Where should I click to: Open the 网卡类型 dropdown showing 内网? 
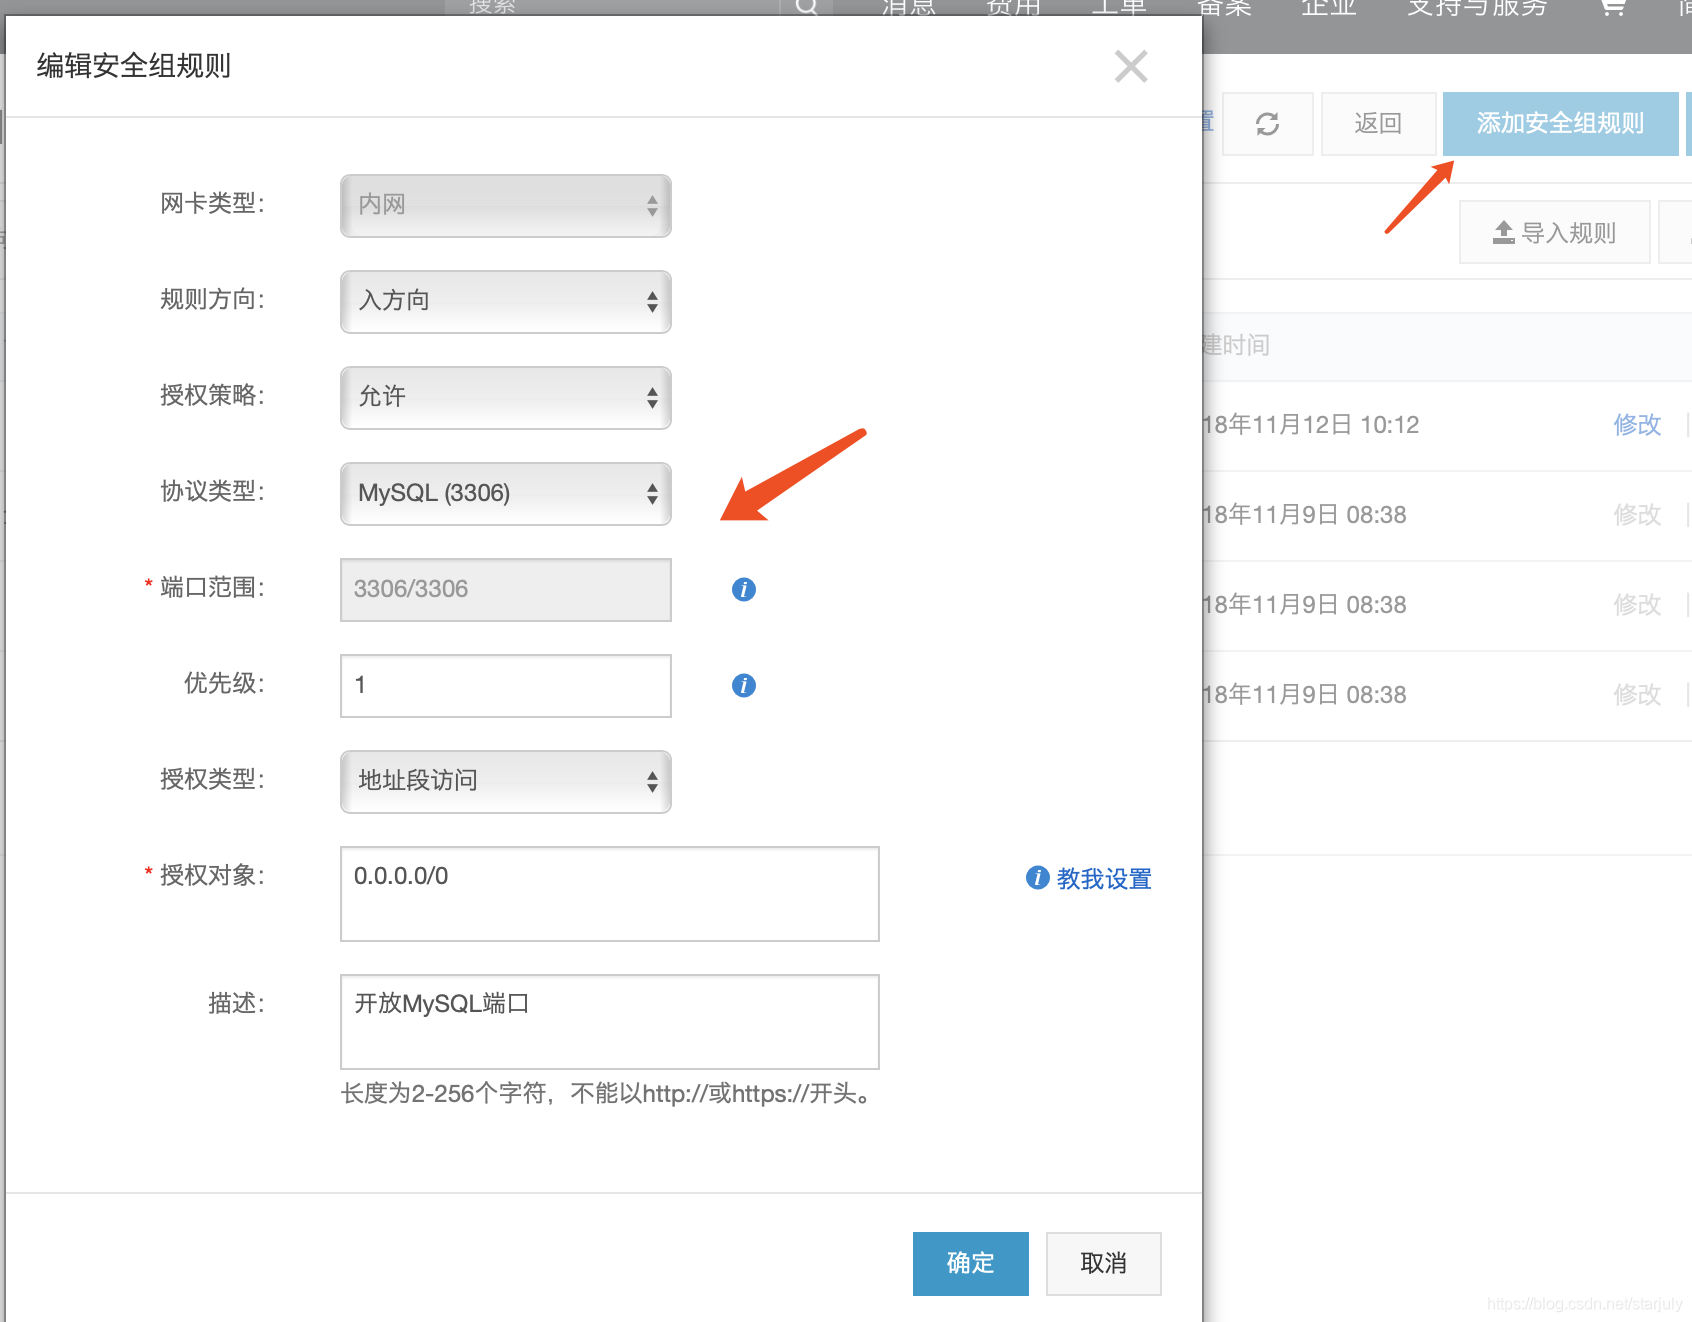click(506, 206)
